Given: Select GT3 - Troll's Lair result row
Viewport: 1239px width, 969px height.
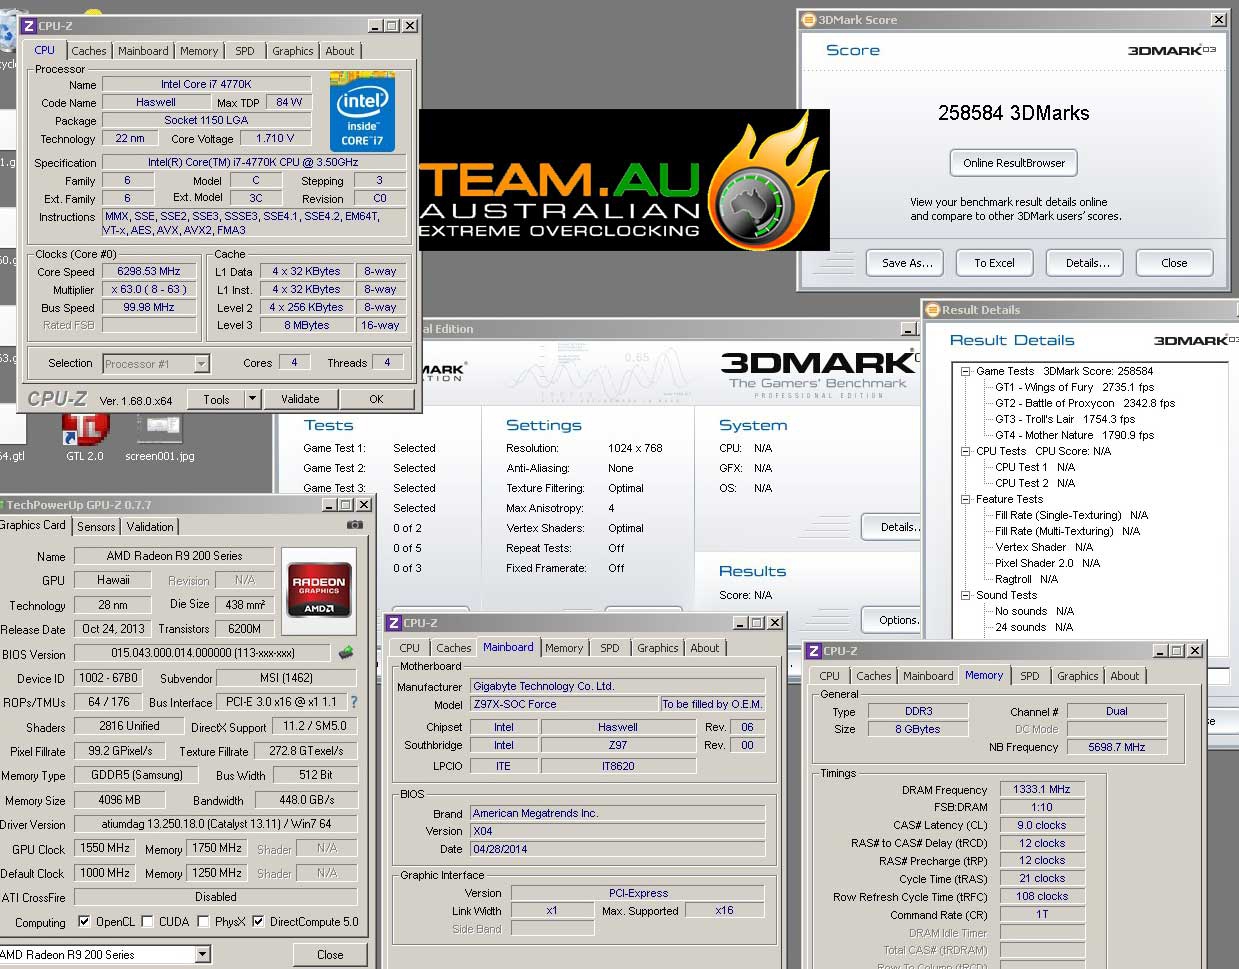Looking at the screenshot, I should click(1064, 419).
